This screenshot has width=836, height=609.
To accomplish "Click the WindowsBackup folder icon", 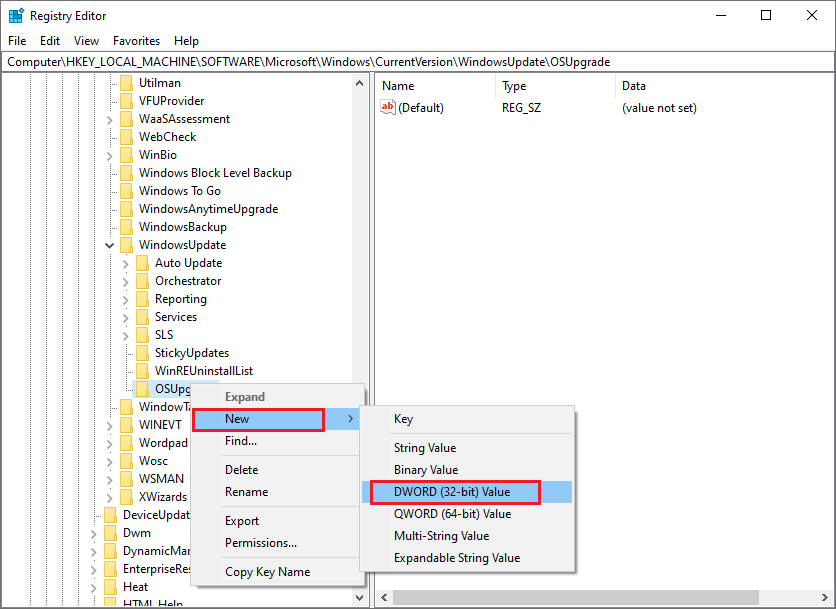I will 126,227.
